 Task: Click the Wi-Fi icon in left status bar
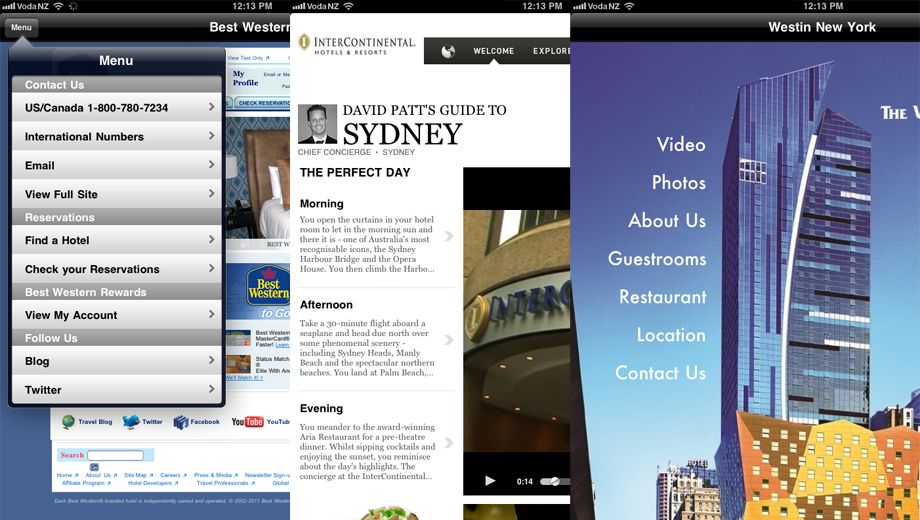click(58, 6)
